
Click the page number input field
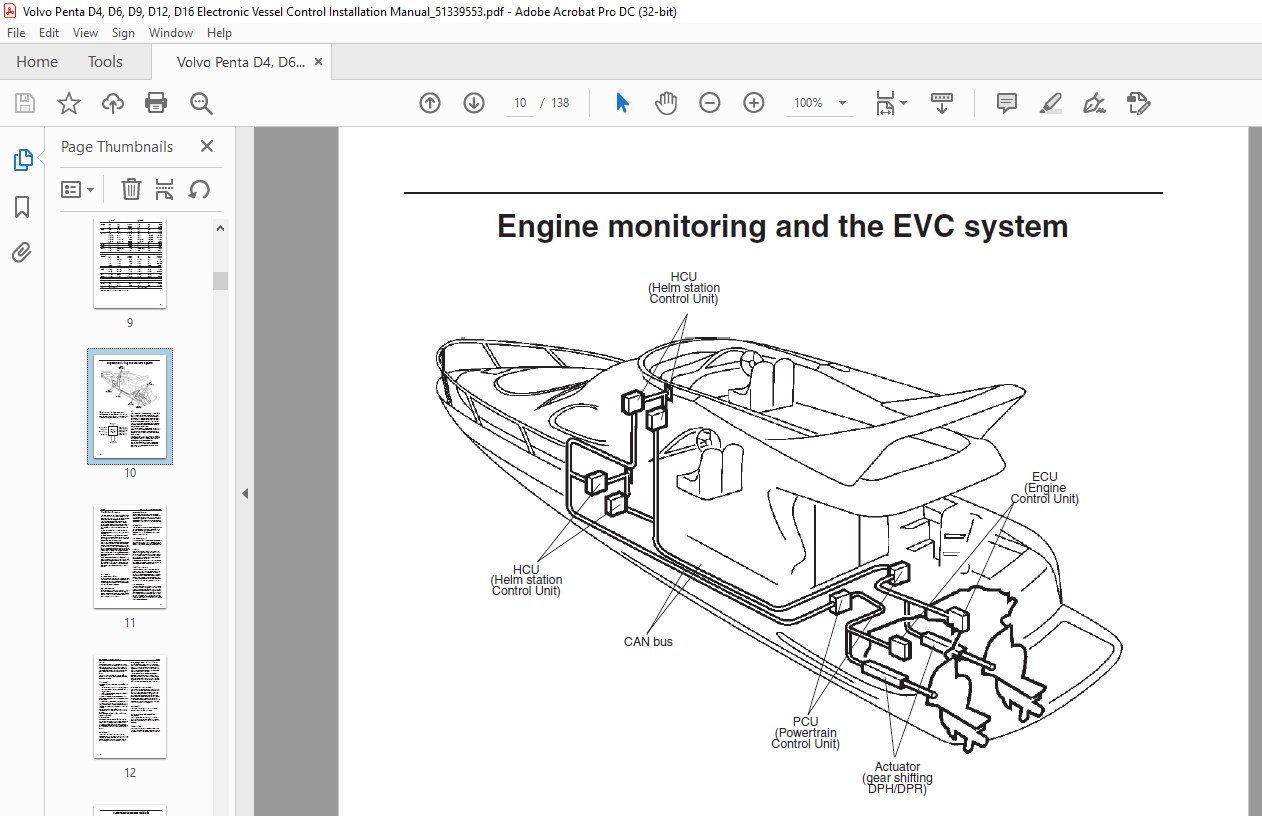[520, 103]
